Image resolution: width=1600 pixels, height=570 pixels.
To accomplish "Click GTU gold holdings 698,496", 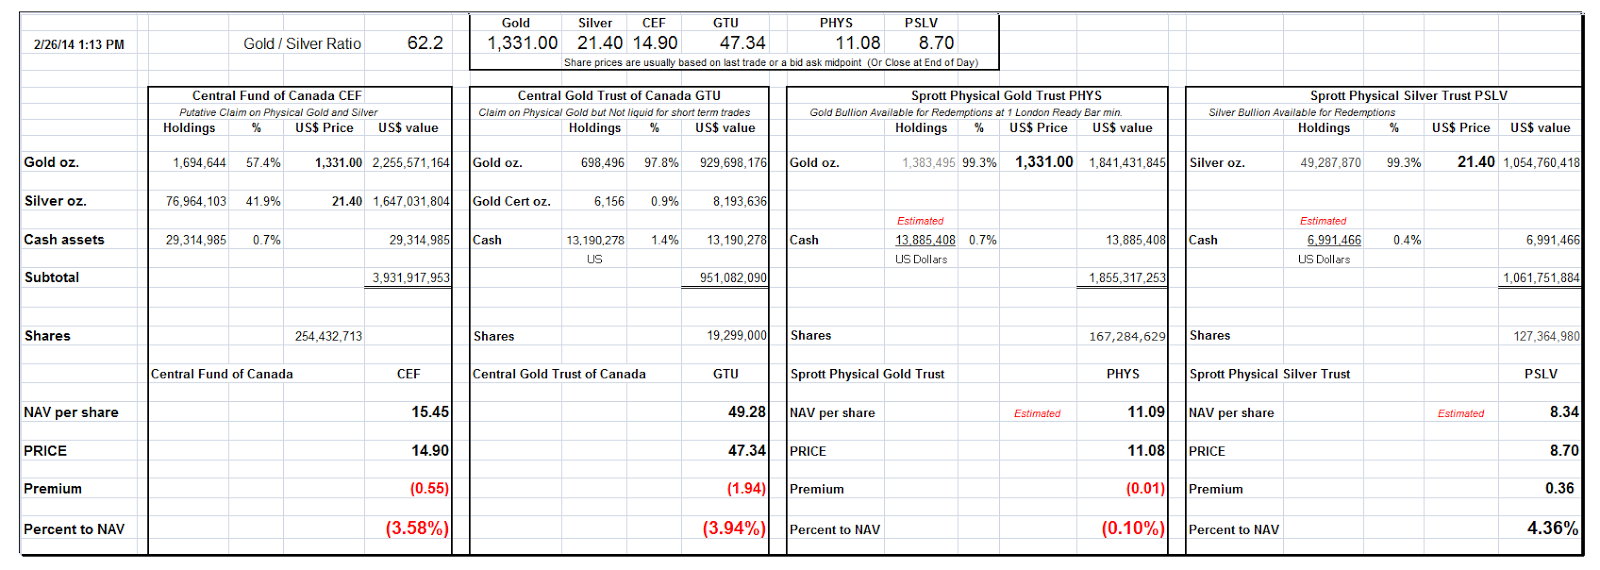I will (602, 163).
